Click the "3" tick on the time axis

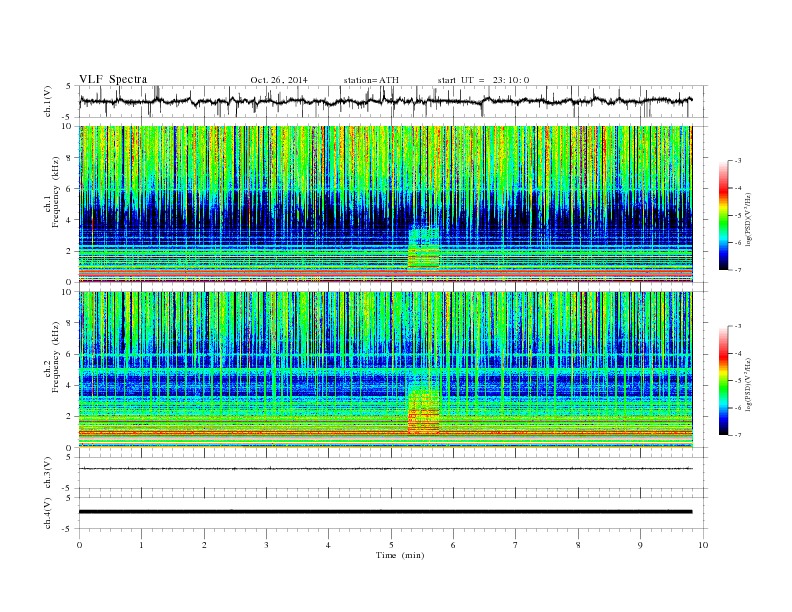click(266, 545)
